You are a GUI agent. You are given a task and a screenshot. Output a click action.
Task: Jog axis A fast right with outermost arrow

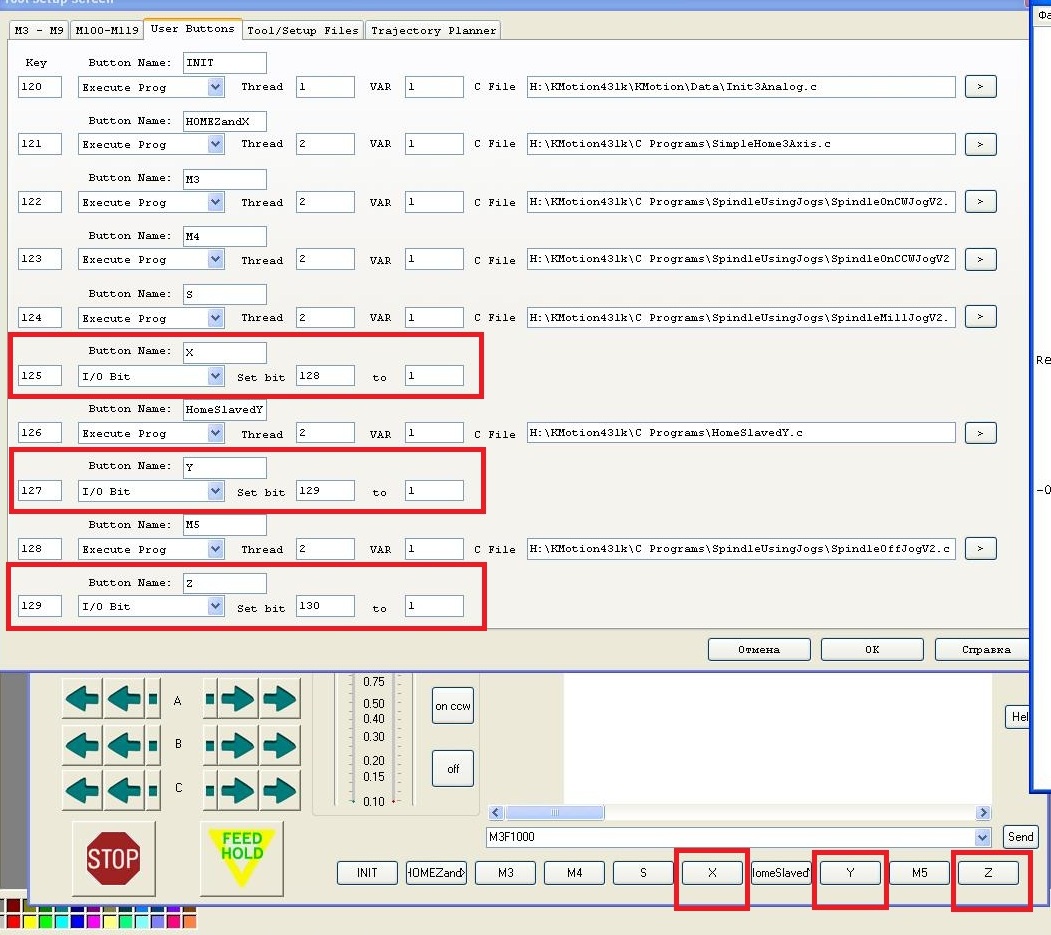(280, 699)
